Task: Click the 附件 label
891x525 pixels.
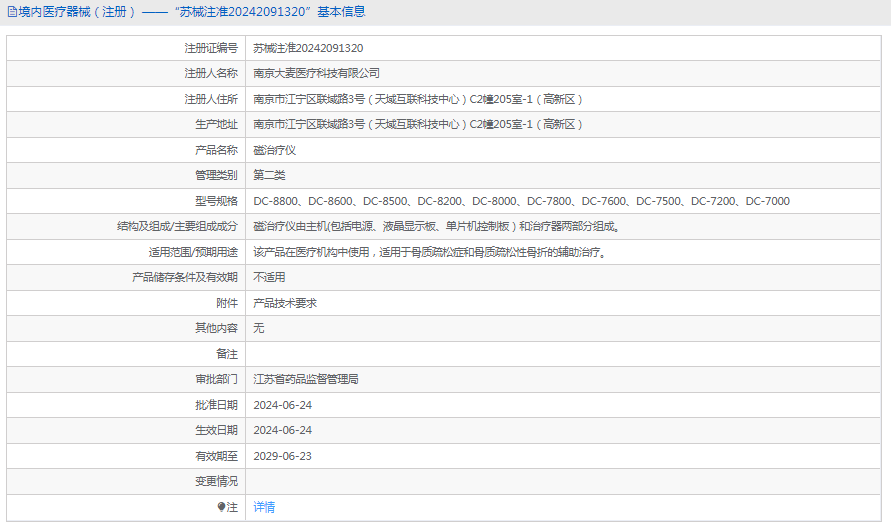Action: pos(227,303)
